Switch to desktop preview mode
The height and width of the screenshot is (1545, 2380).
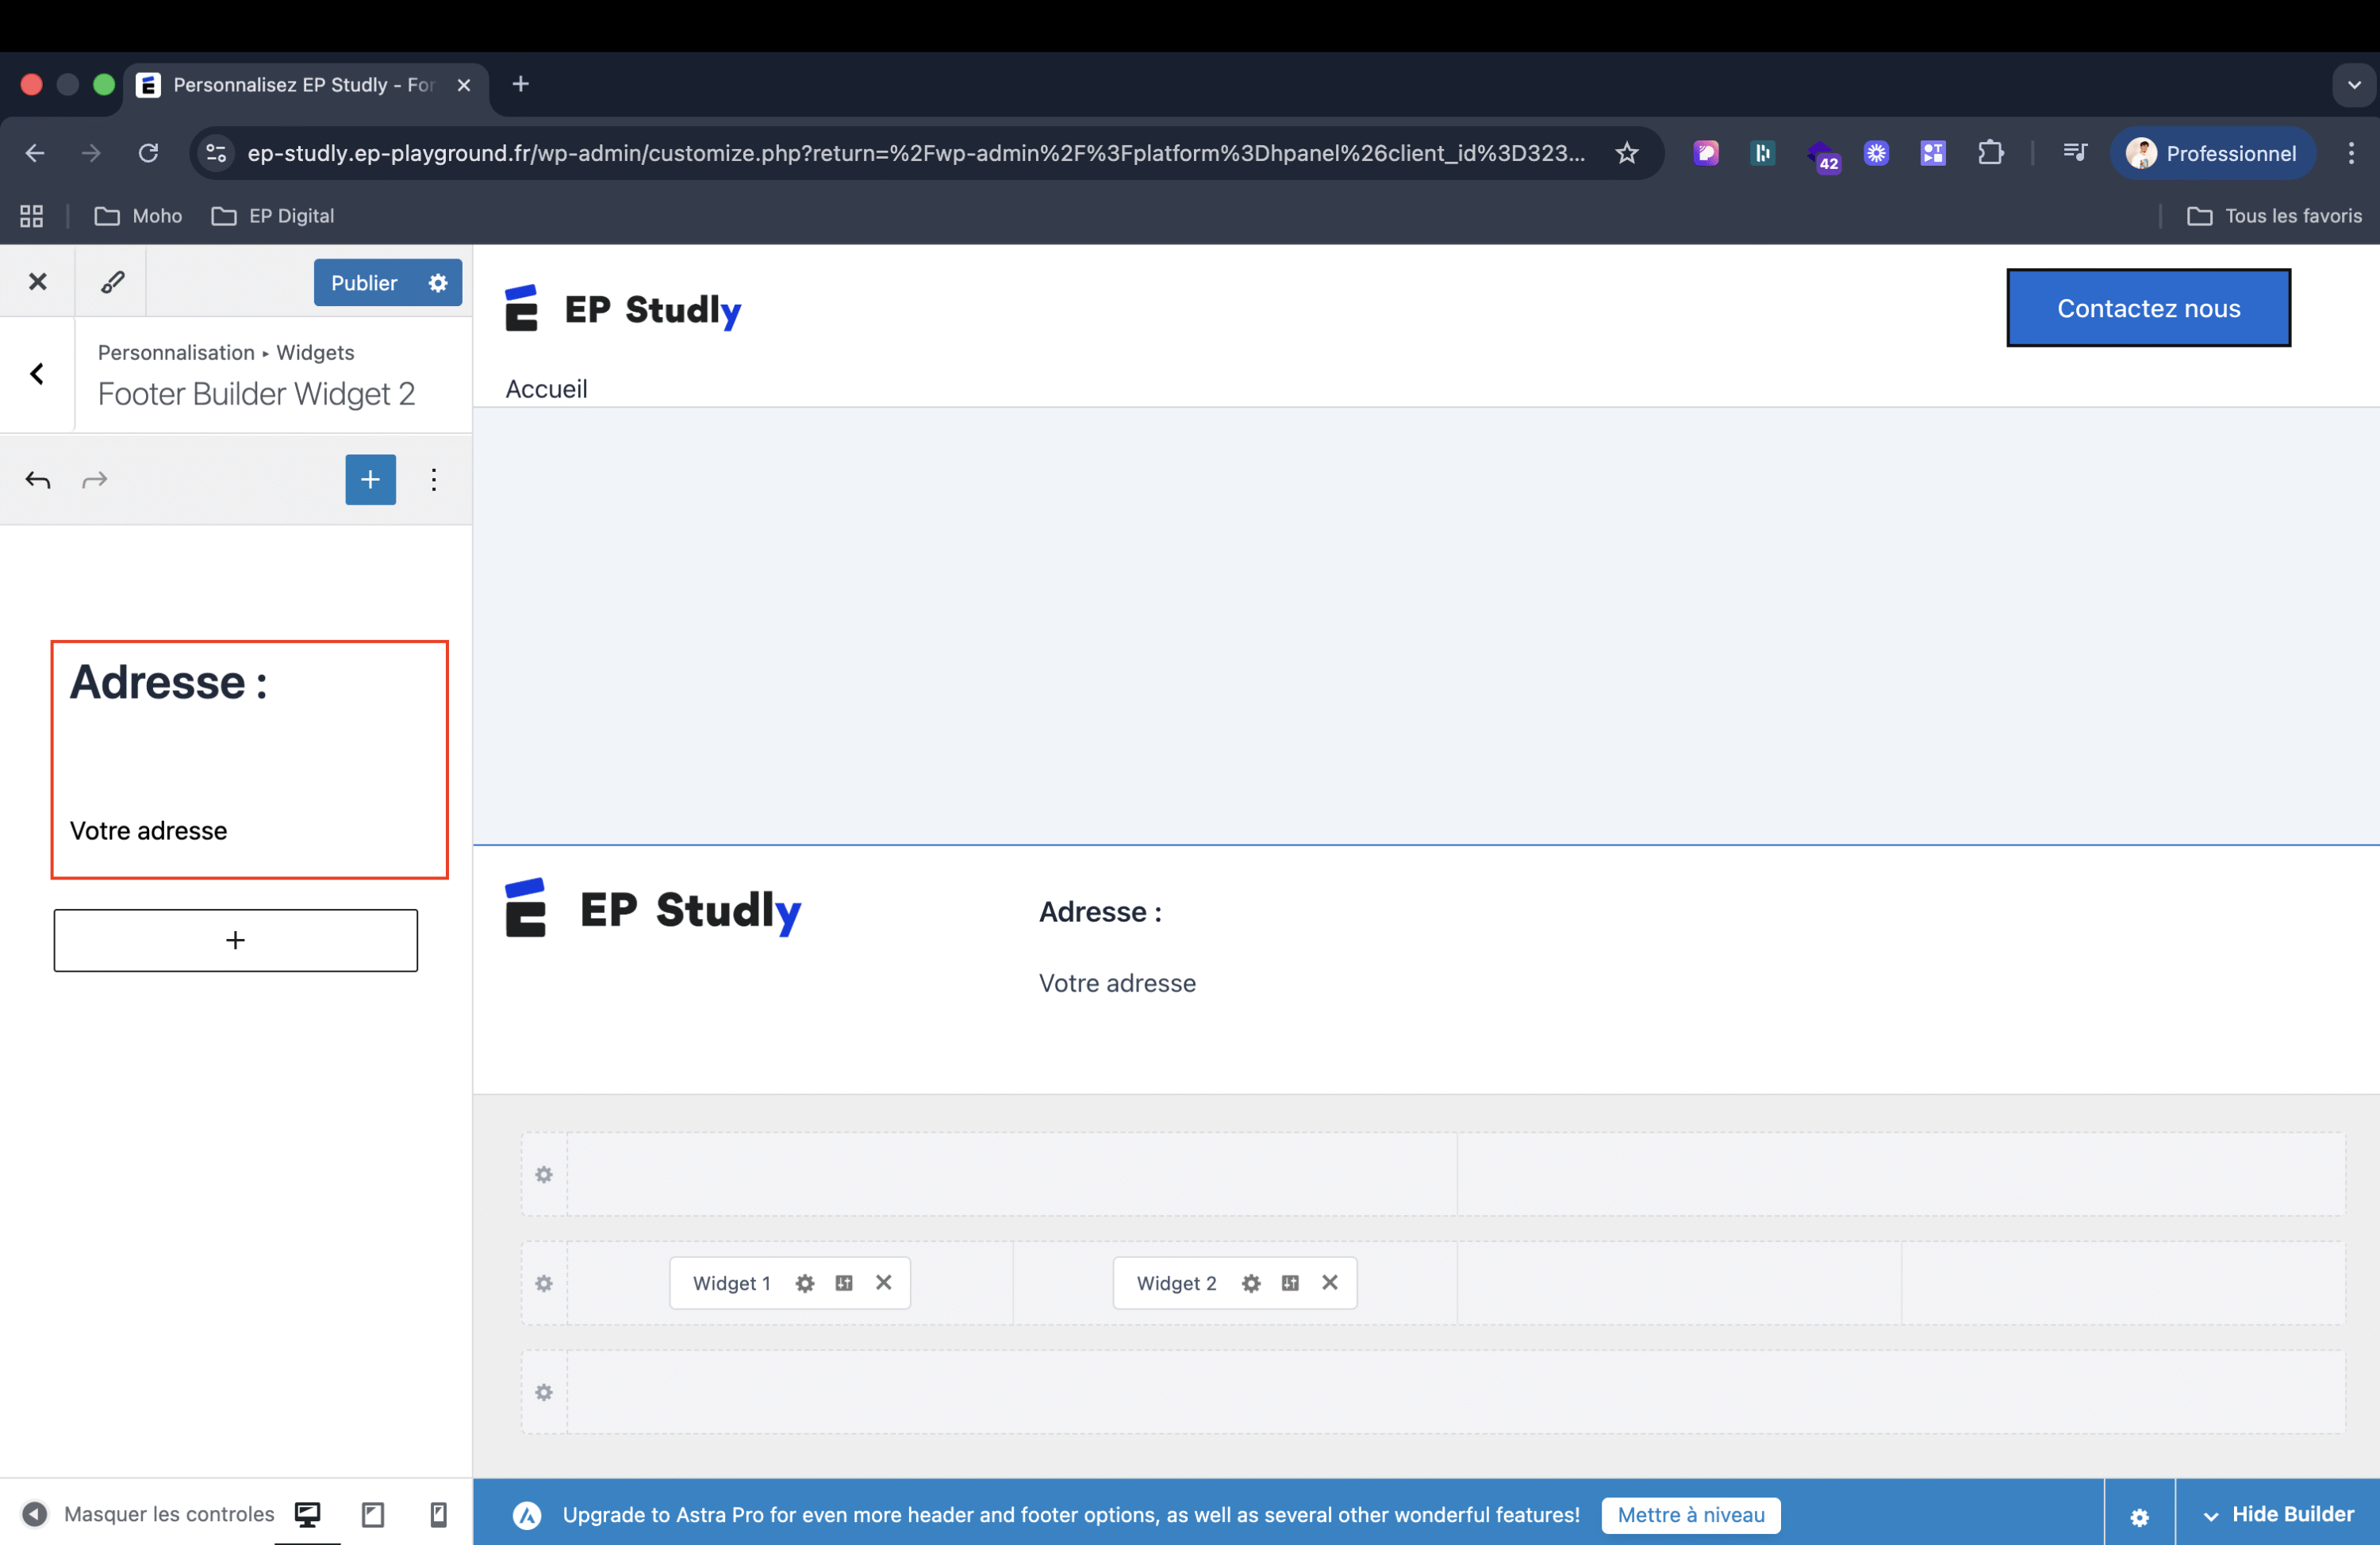(307, 1514)
